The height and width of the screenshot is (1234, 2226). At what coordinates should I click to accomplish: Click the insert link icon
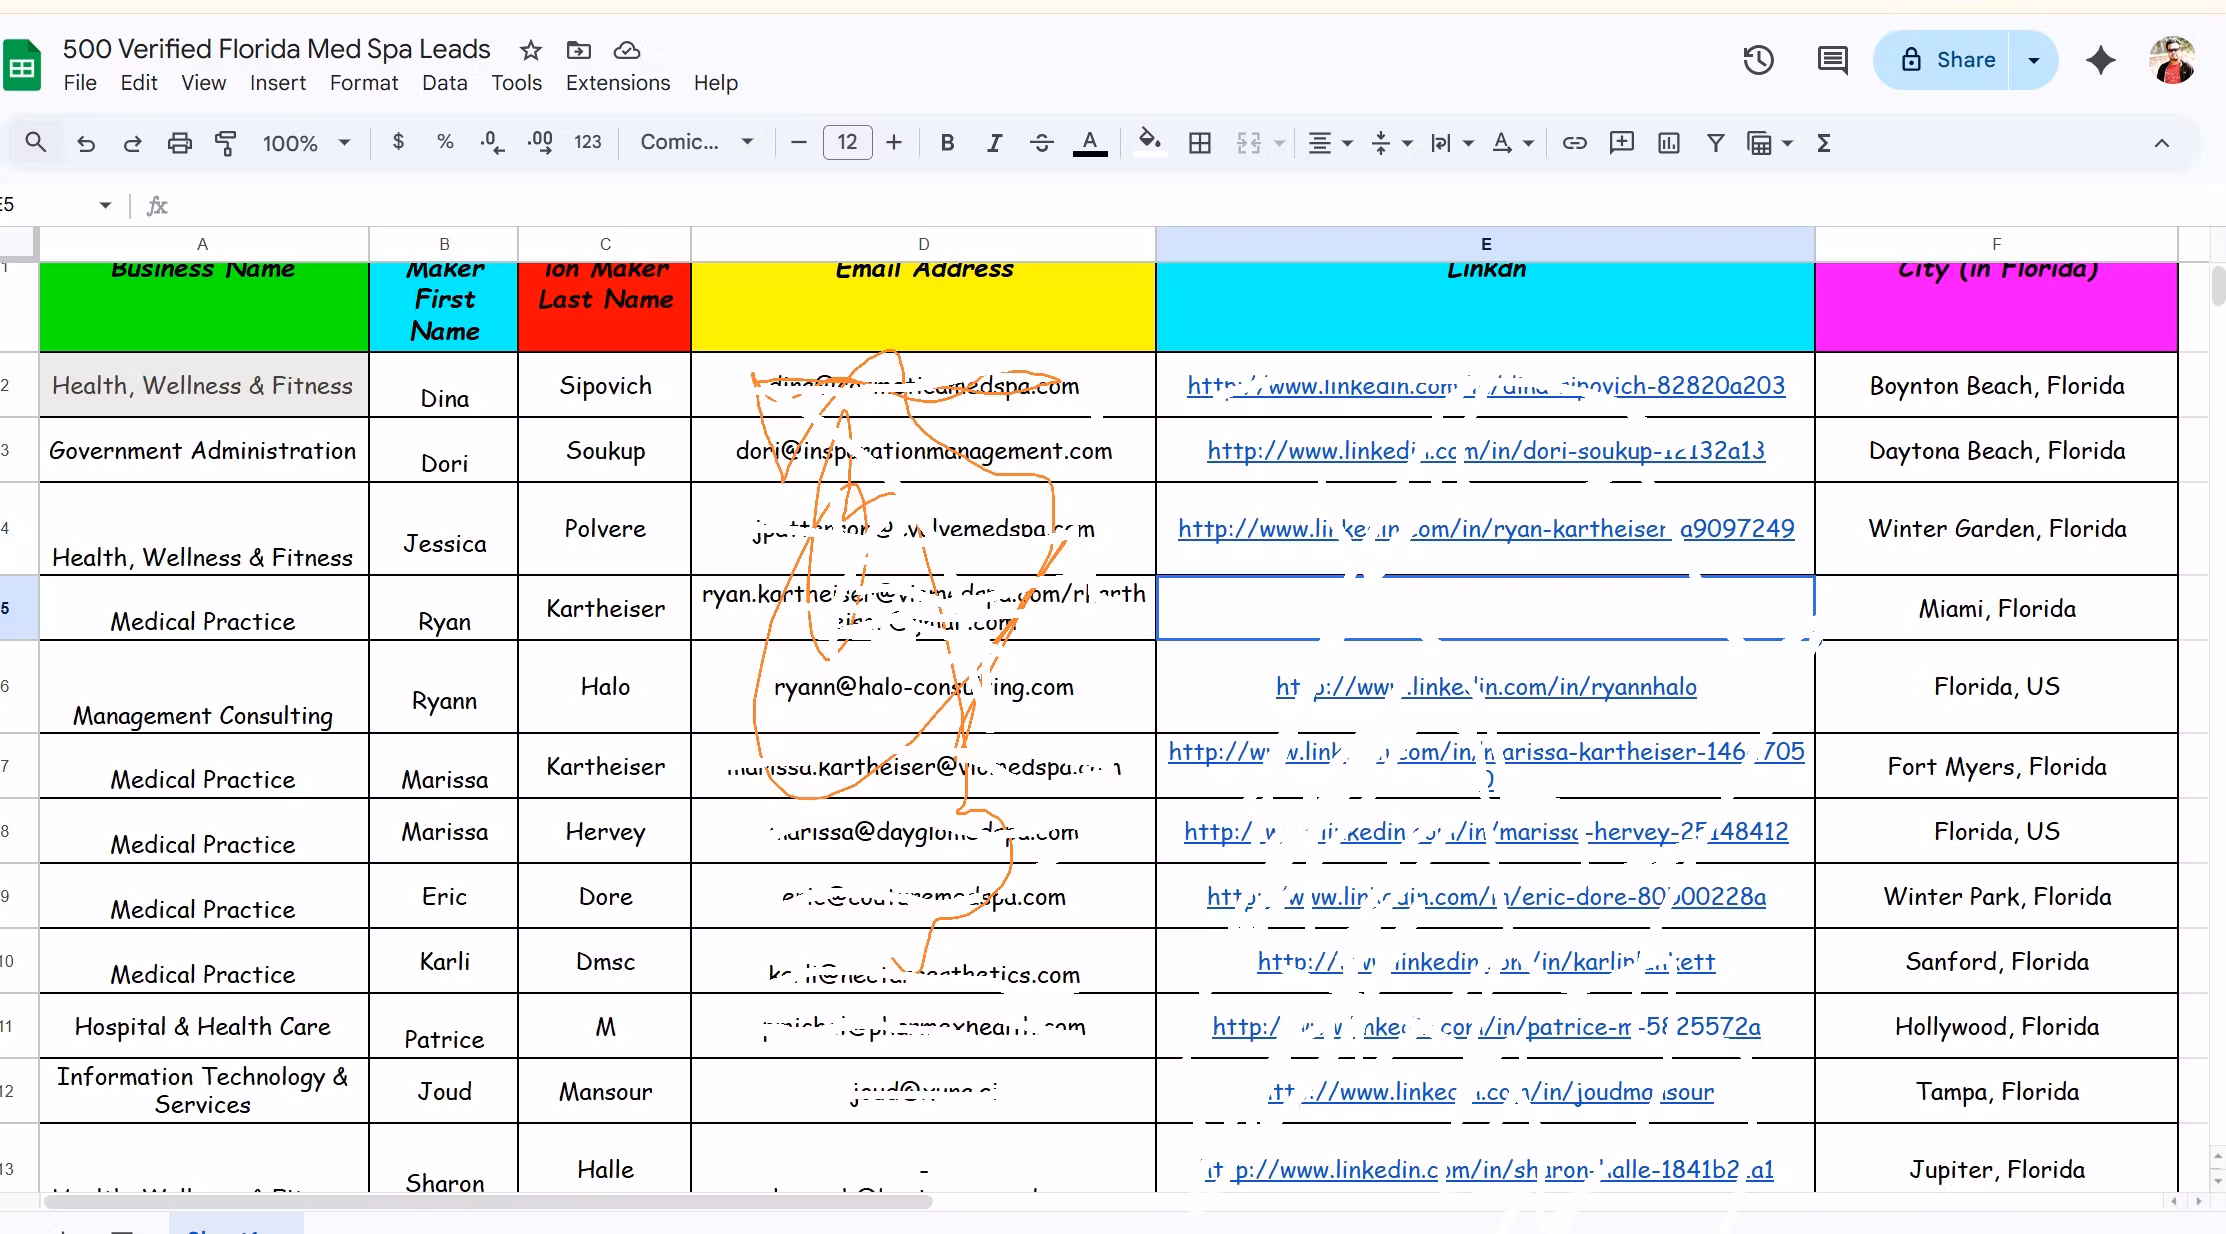(x=1574, y=143)
